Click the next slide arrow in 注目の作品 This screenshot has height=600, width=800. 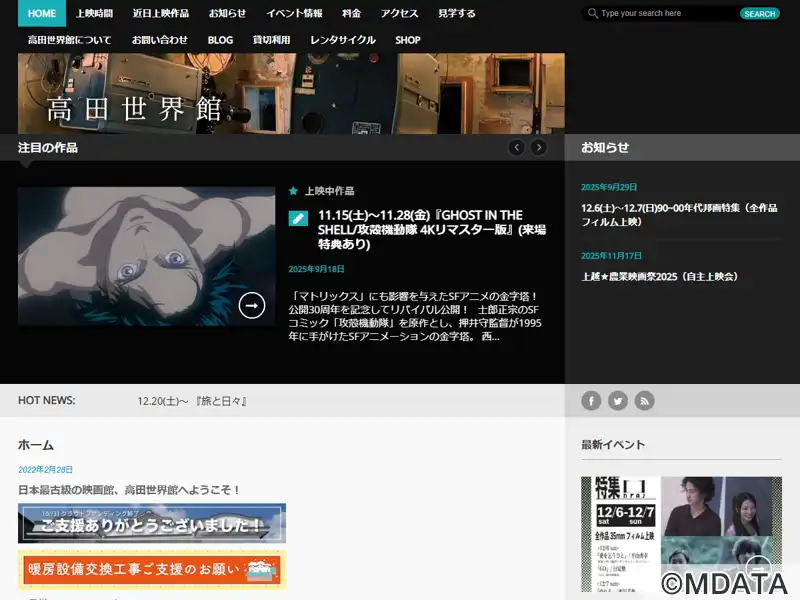point(538,147)
